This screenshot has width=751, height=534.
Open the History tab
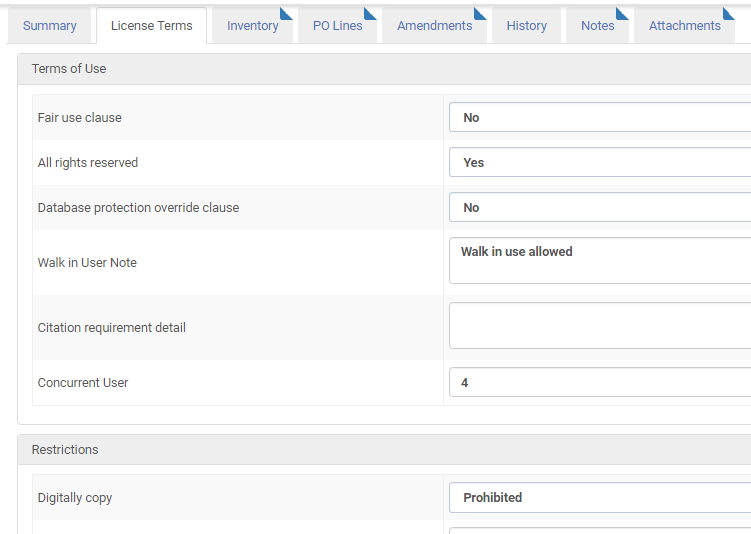tap(526, 26)
